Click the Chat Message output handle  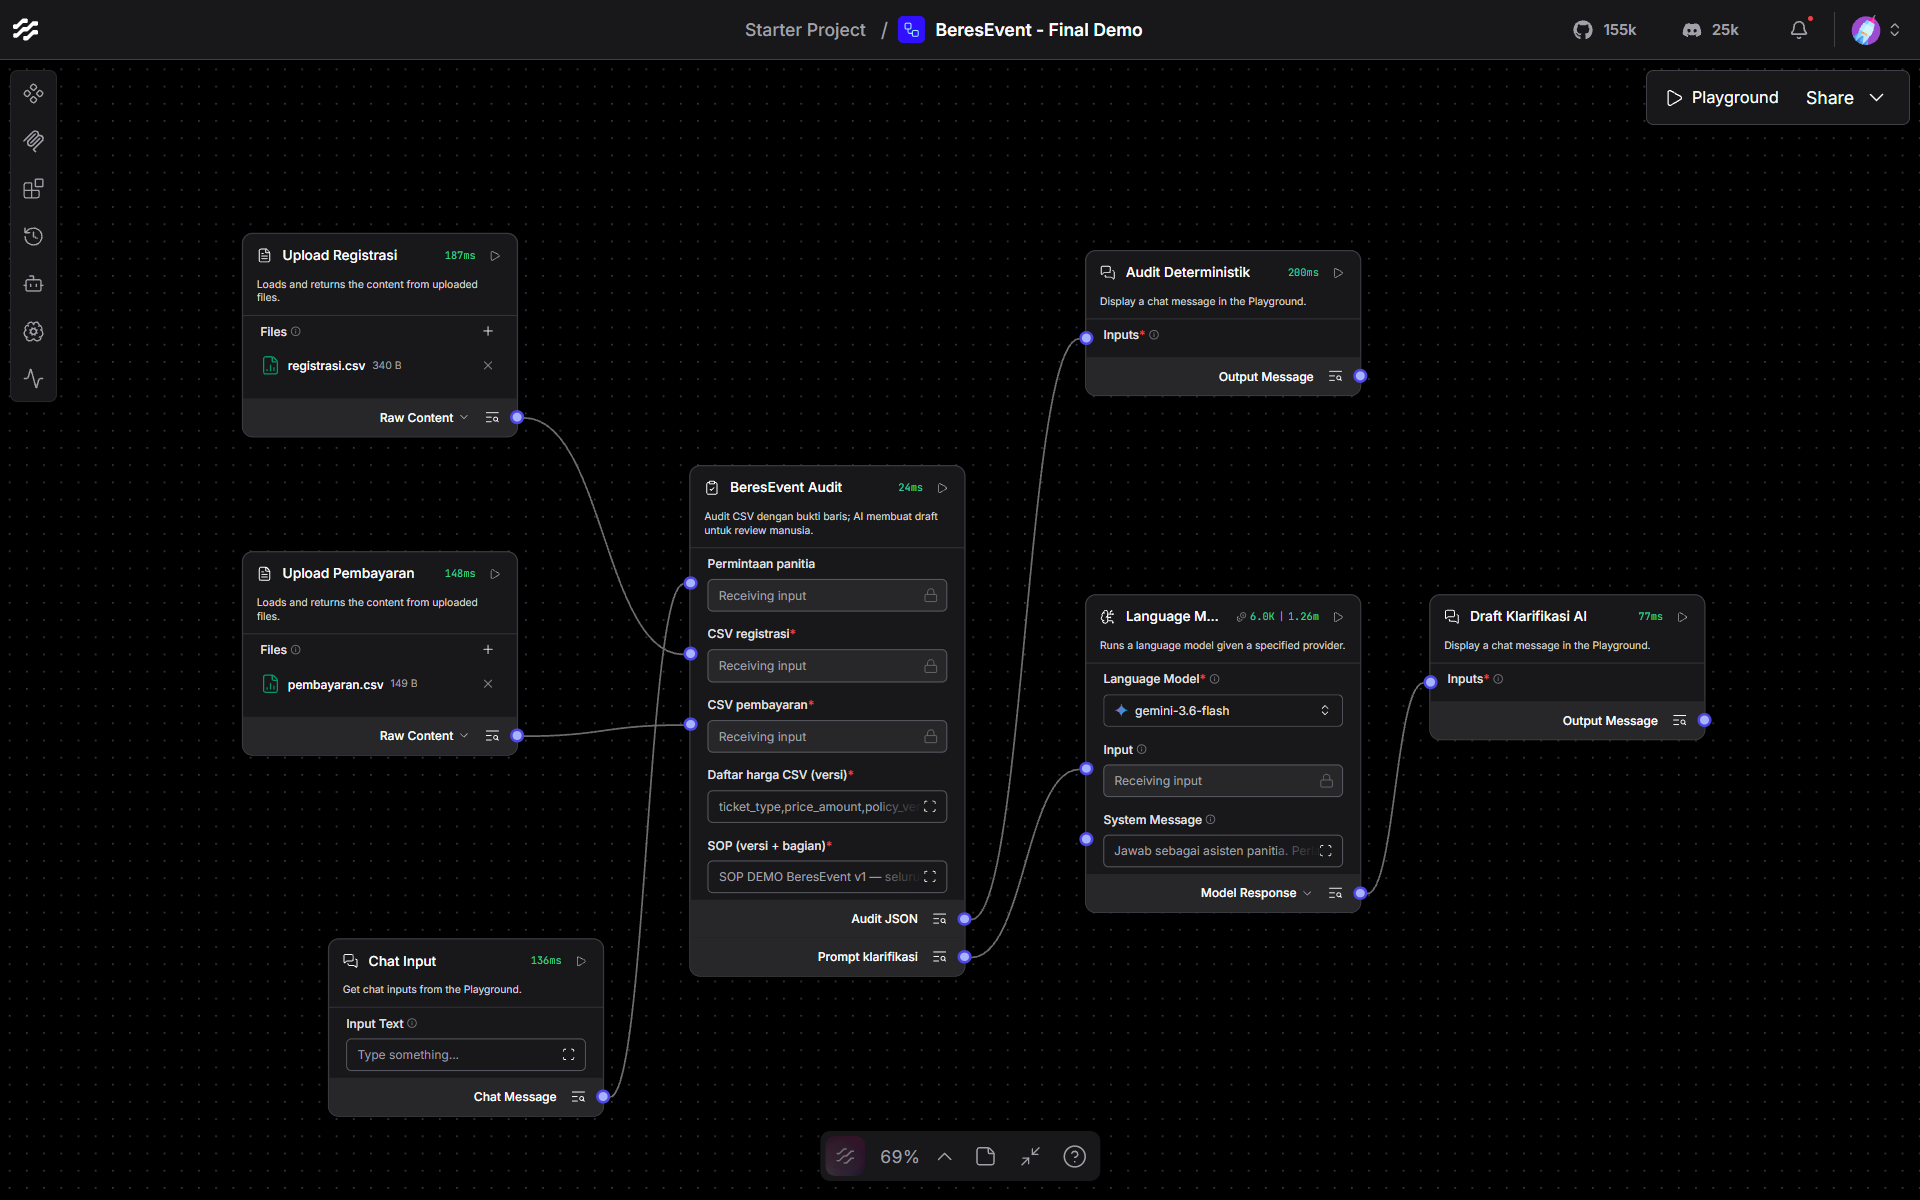tap(603, 1097)
